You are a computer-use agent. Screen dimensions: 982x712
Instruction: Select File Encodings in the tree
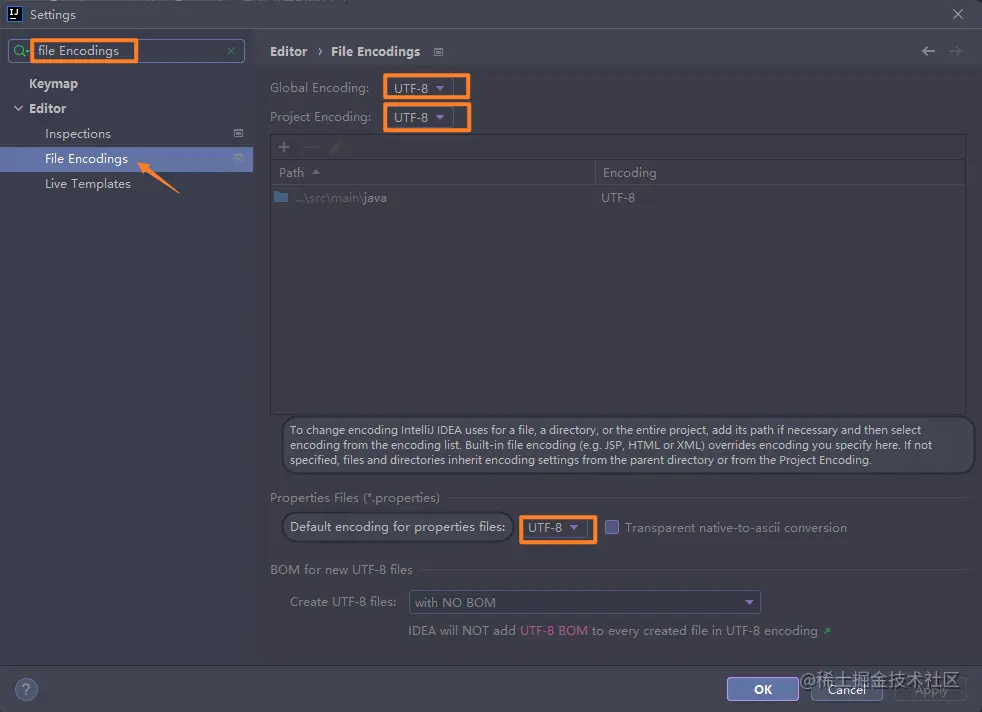pos(127,159)
